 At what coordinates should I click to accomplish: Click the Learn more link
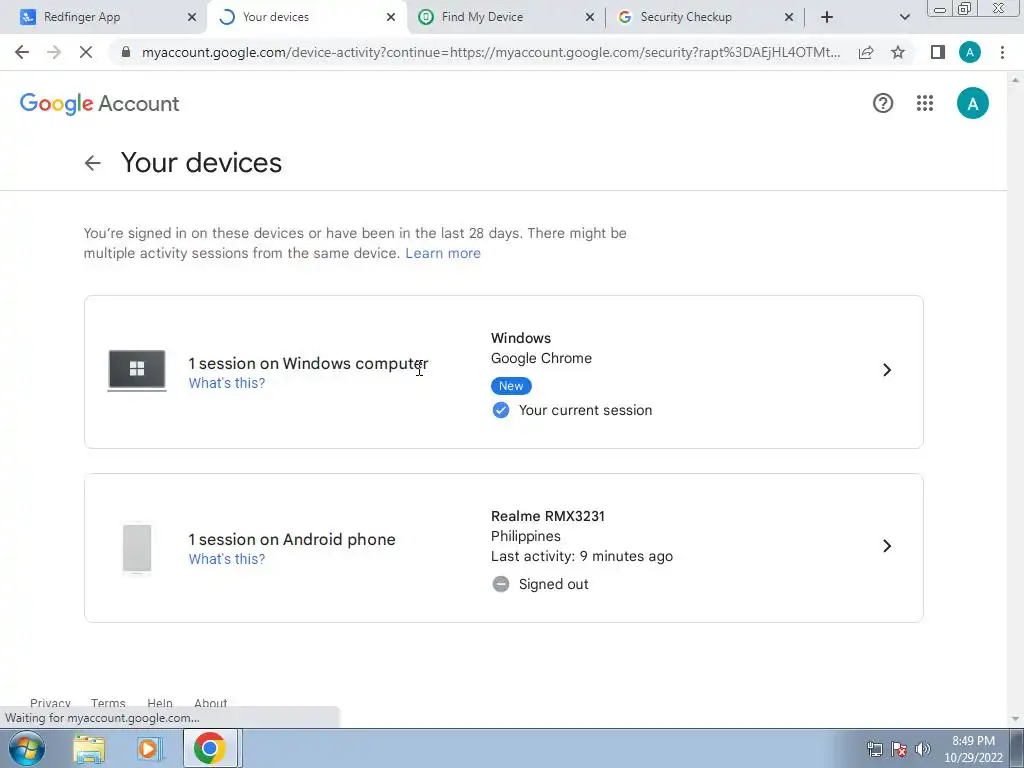click(443, 253)
